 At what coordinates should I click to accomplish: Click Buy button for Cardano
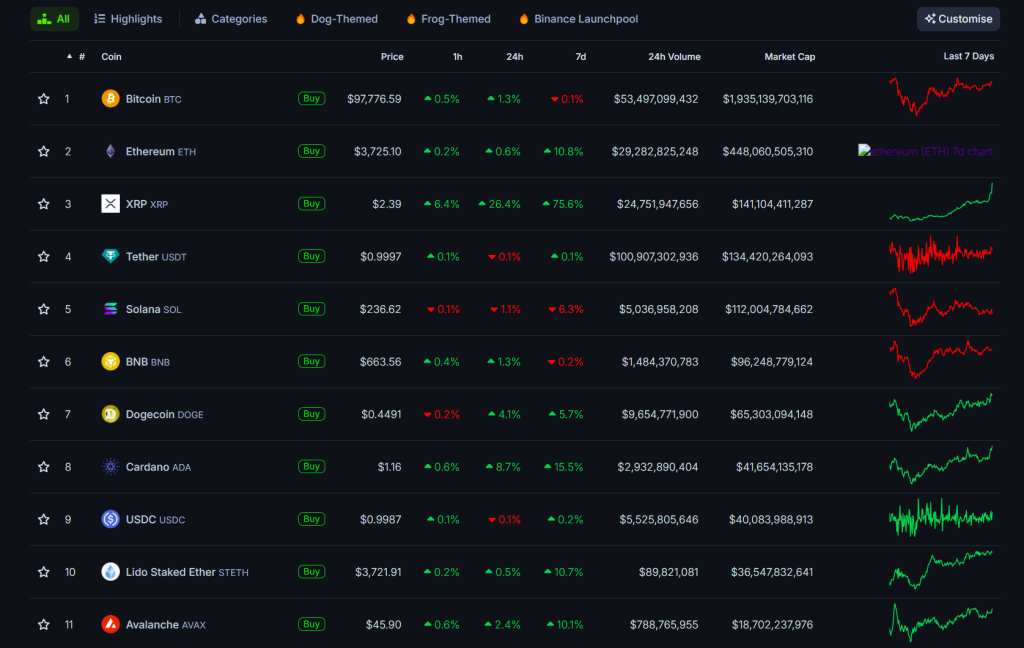(x=312, y=466)
